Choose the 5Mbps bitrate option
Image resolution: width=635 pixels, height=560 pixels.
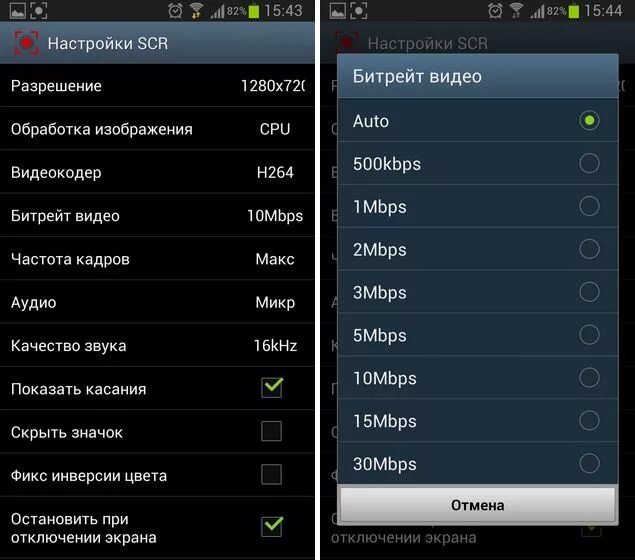478,335
